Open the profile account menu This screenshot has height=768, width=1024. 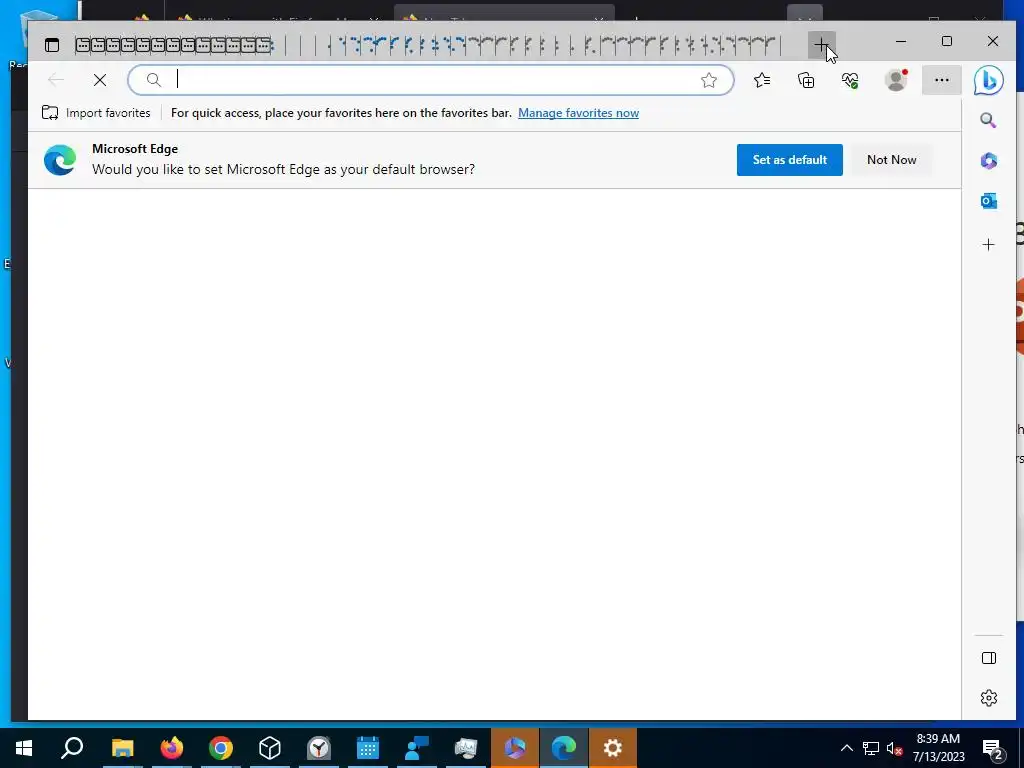[896, 80]
